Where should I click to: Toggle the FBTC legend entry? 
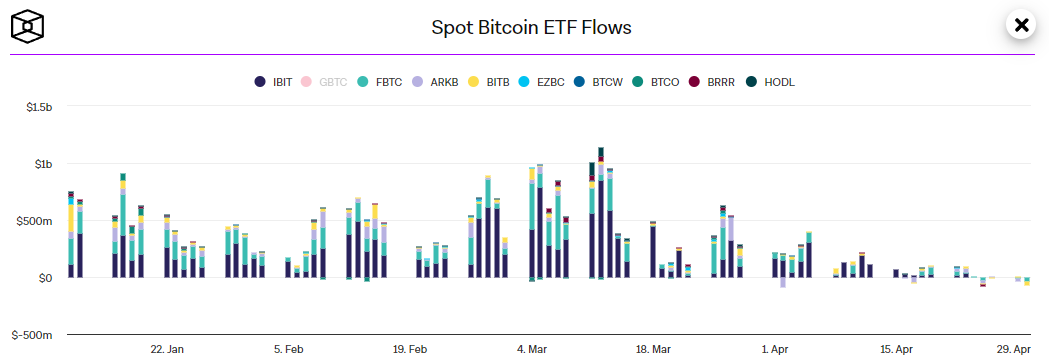click(x=380, y=82)
